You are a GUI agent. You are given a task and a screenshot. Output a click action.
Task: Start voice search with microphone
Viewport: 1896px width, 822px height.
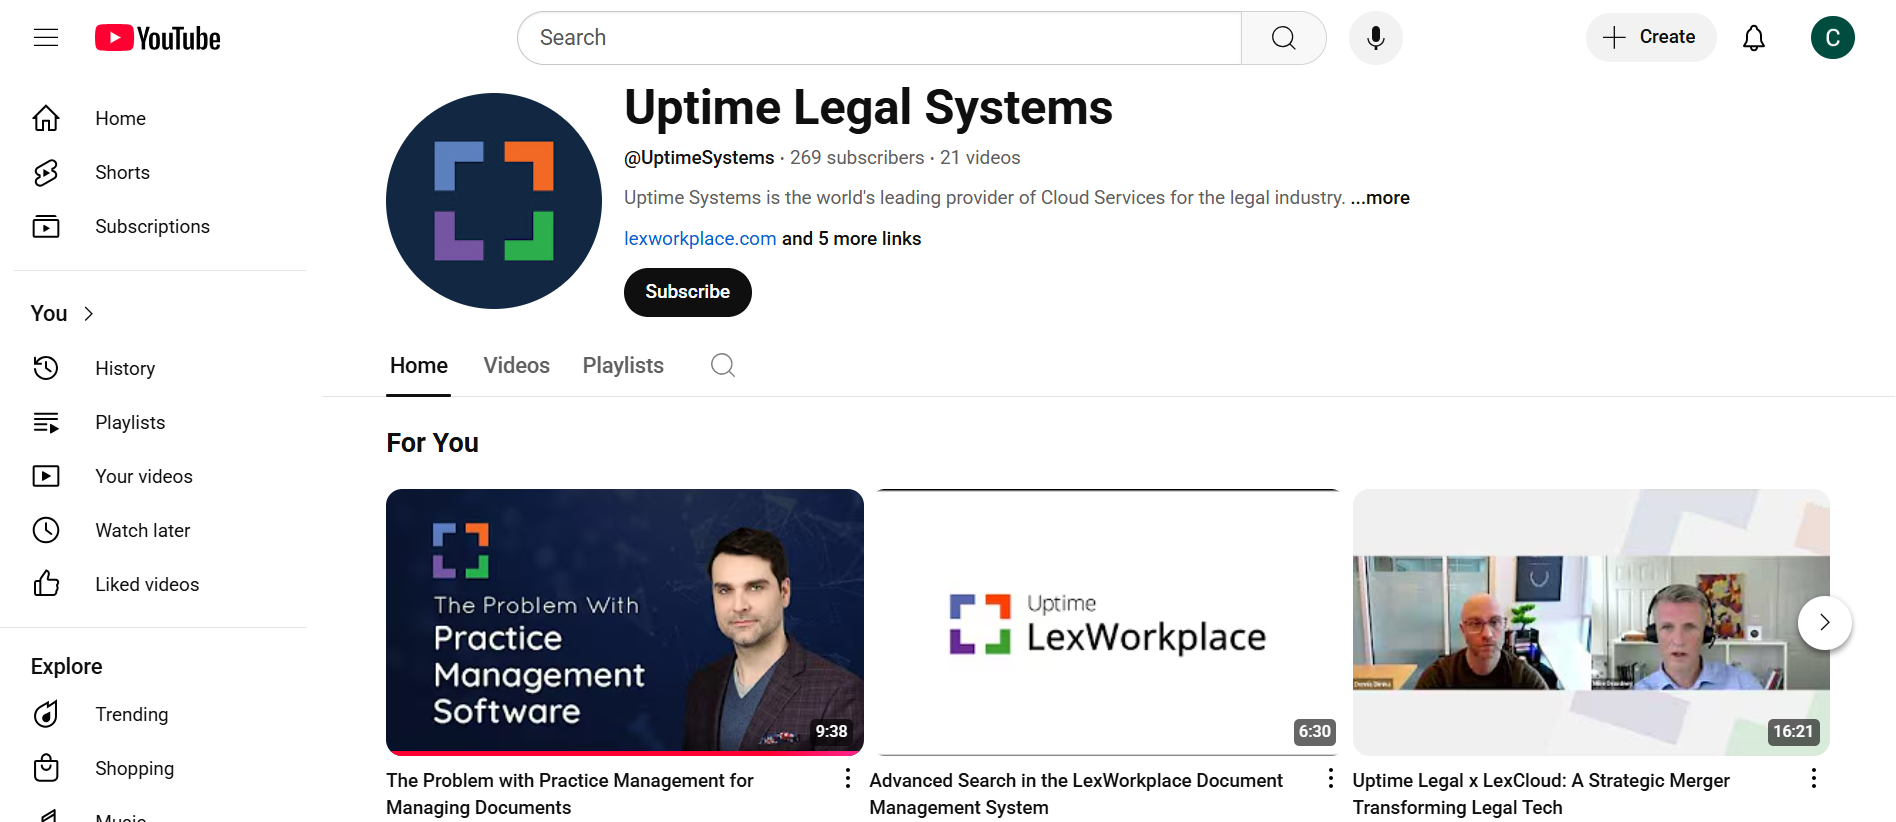1376,38
